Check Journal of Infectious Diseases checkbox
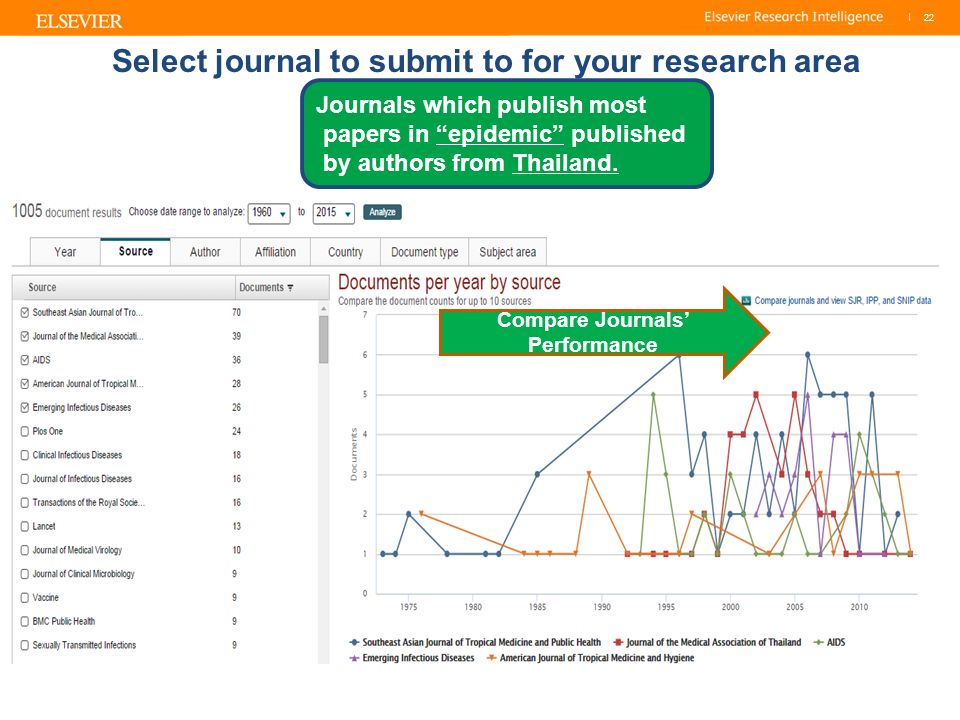The height and width of the screenshot is (720, 960). point(24,479)
